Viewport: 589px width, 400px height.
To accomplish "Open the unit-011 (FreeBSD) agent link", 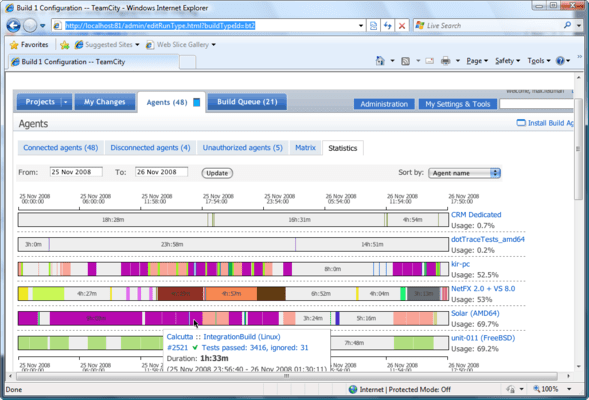I will [483, 338].
